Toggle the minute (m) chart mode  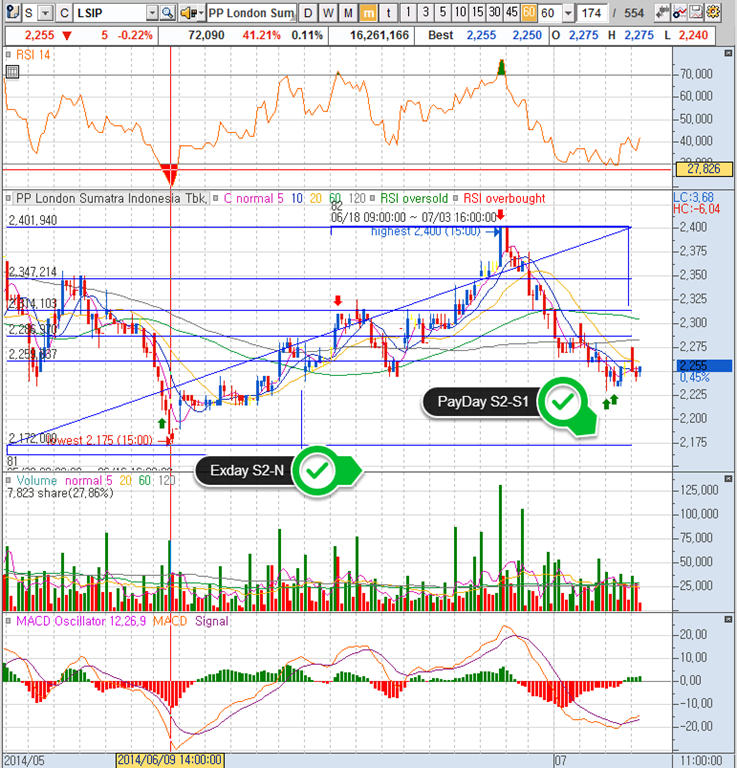(x=368, y=13)
